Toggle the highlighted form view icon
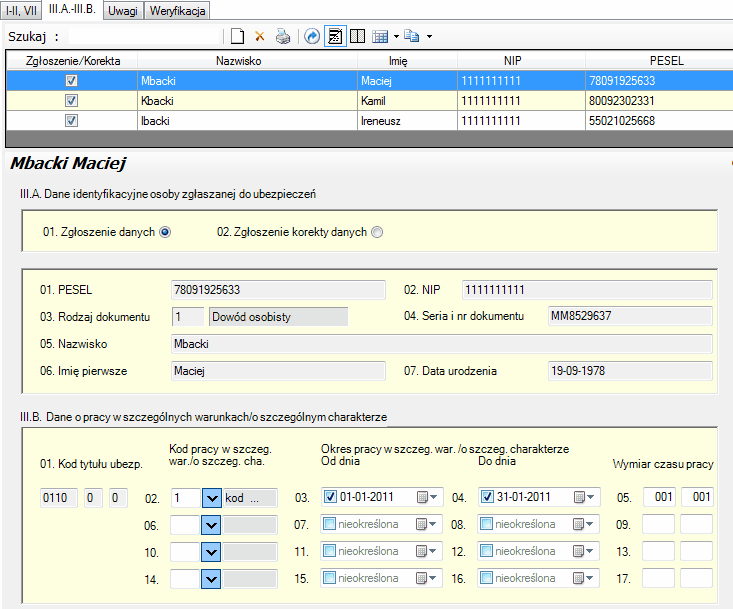 point(335,37)
